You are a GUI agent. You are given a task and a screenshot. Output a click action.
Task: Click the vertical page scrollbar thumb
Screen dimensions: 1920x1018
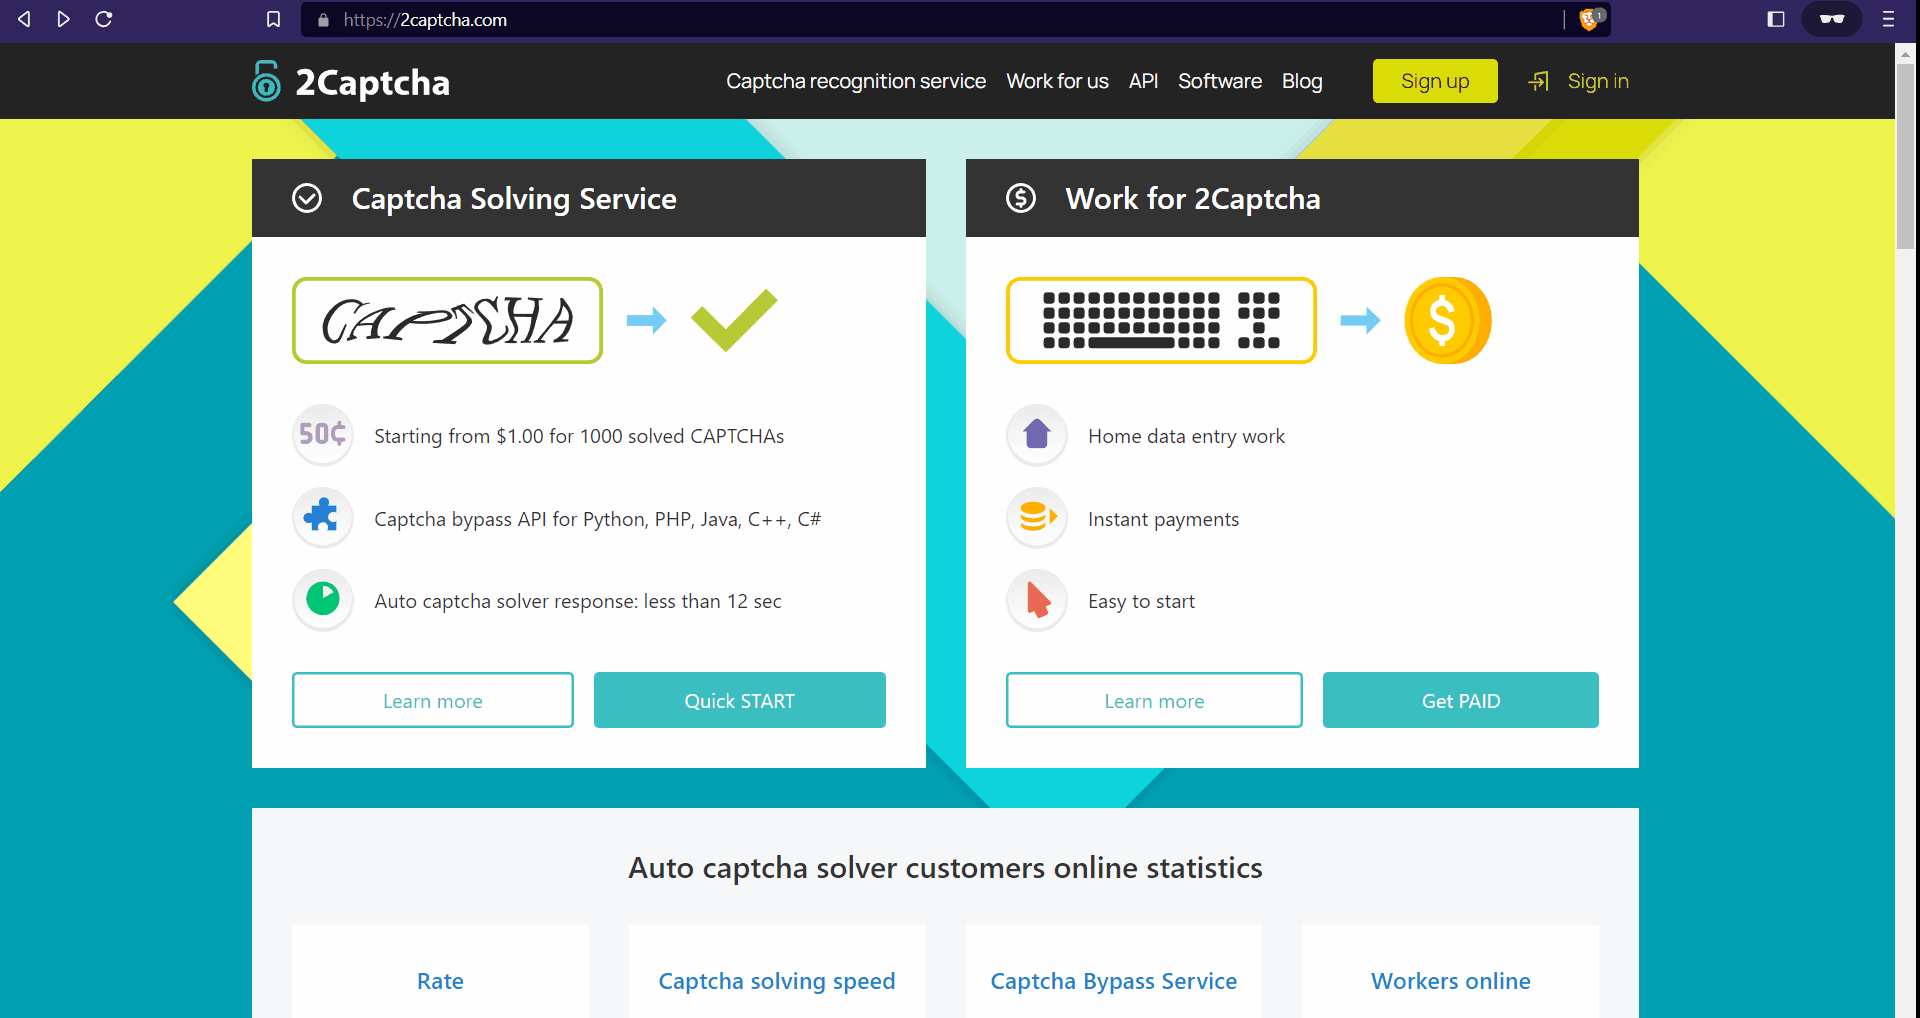pyautogui.click(x=1905, y=156)
